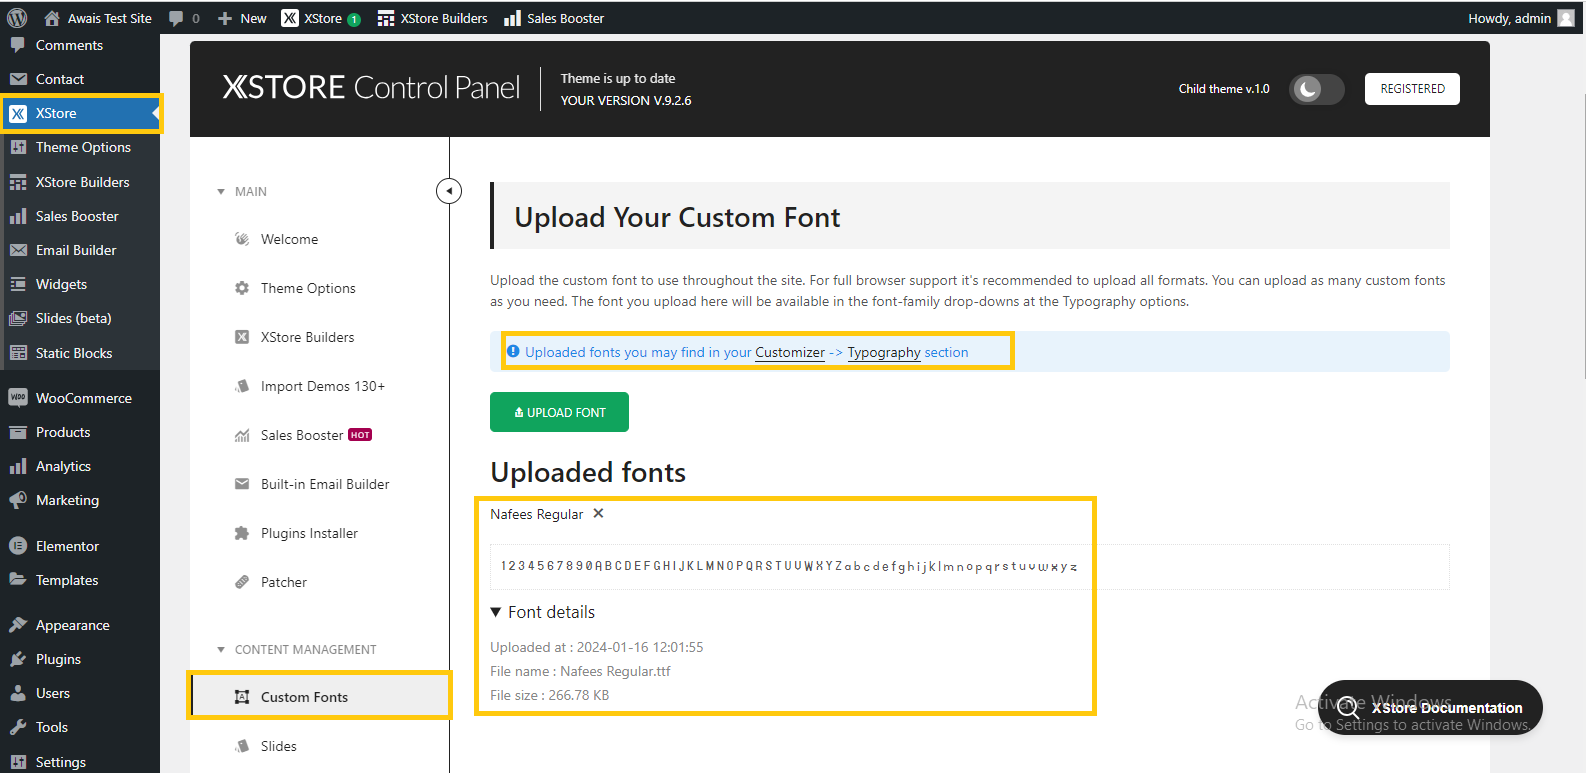Click the WordPress logo in admin bar
Viewport: 1586px width, 773px height.
click(17, 18)
